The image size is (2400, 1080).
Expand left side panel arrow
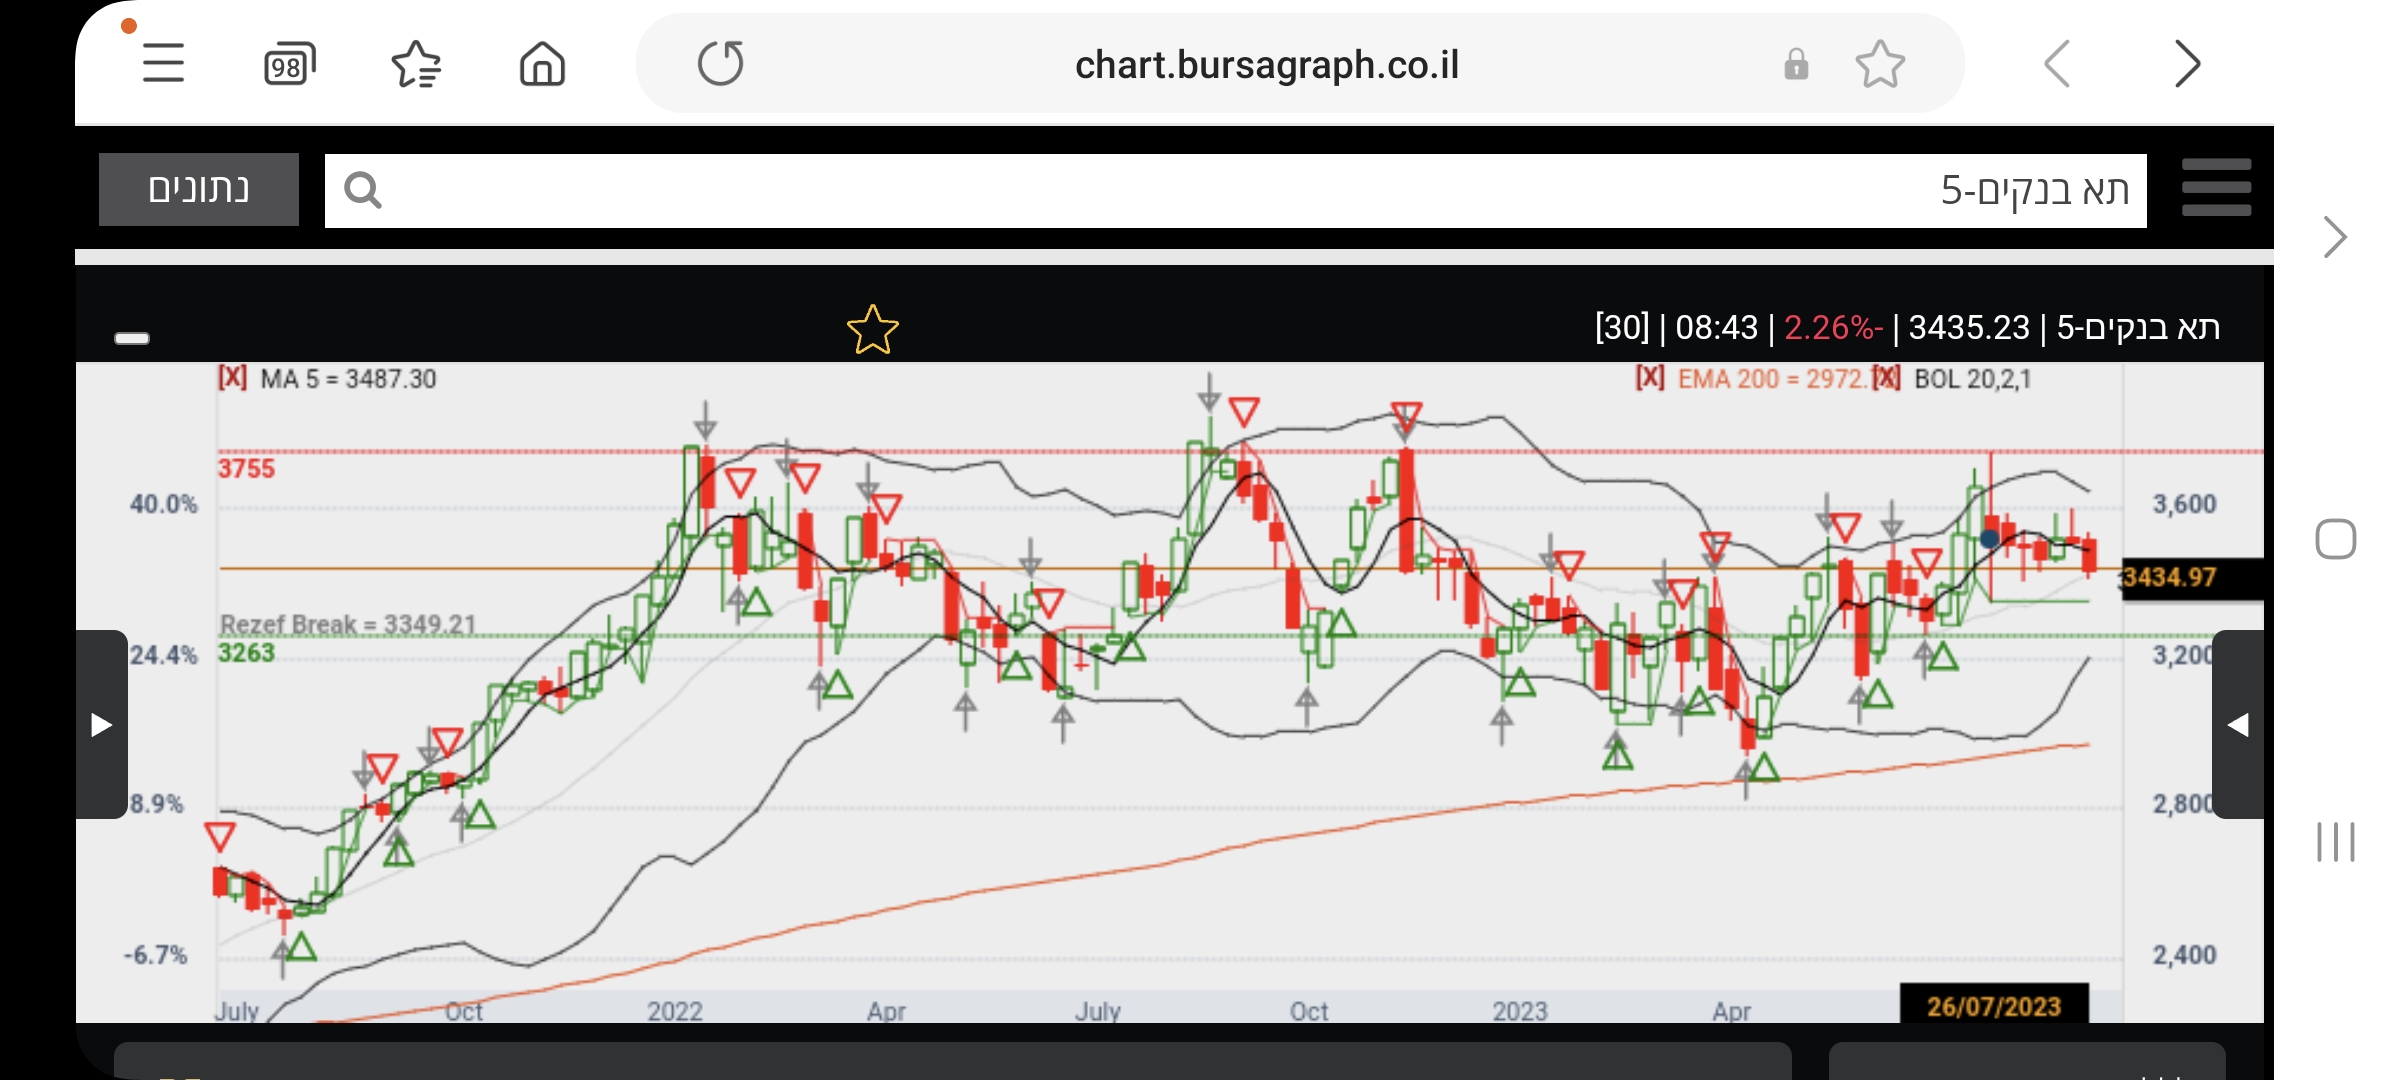[101, 724]
